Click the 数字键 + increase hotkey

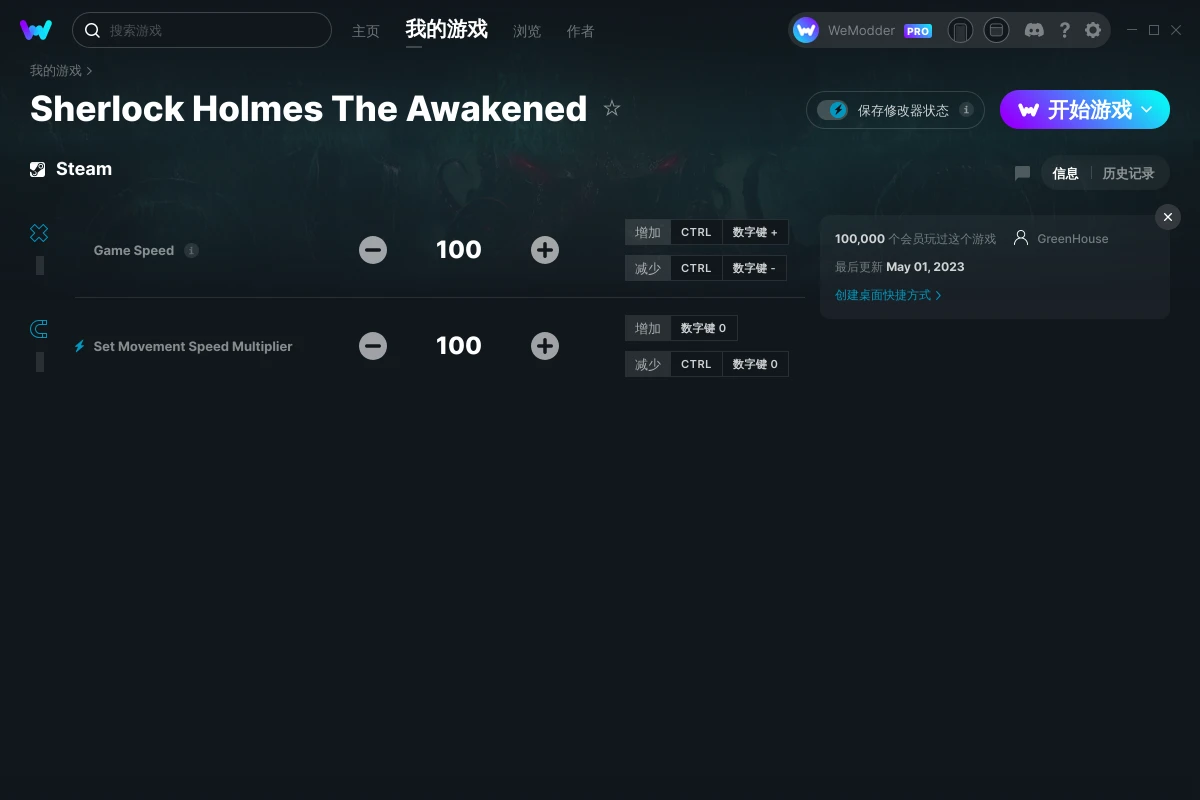click(755, 232)
